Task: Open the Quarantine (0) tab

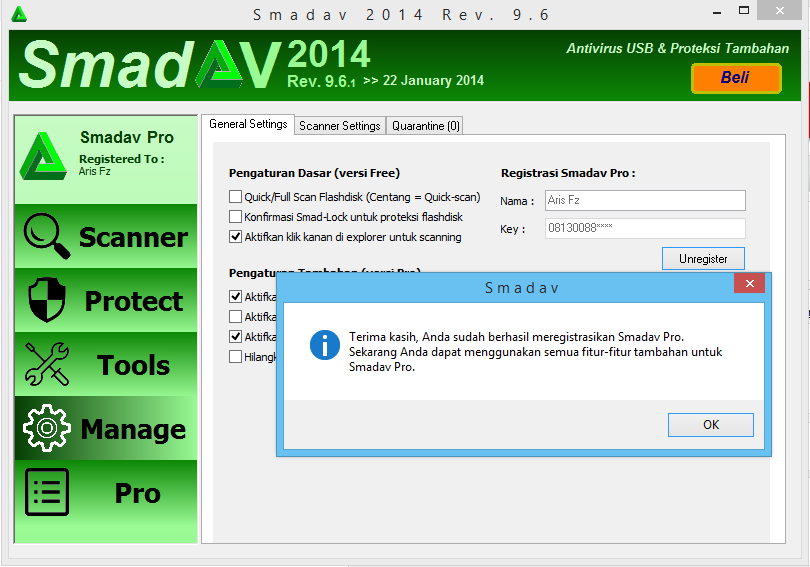Action: click(425, 126)
